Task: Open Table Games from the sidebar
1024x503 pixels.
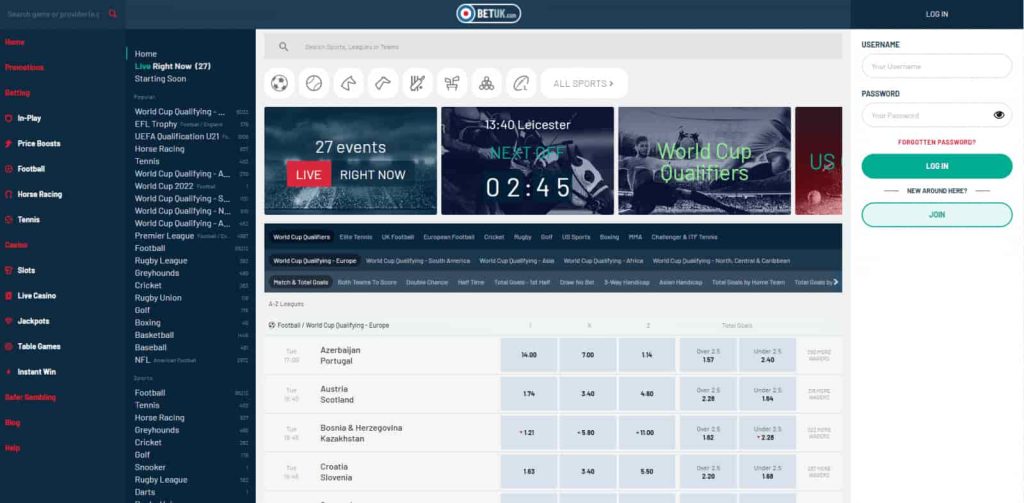Action: coord(38,346)
